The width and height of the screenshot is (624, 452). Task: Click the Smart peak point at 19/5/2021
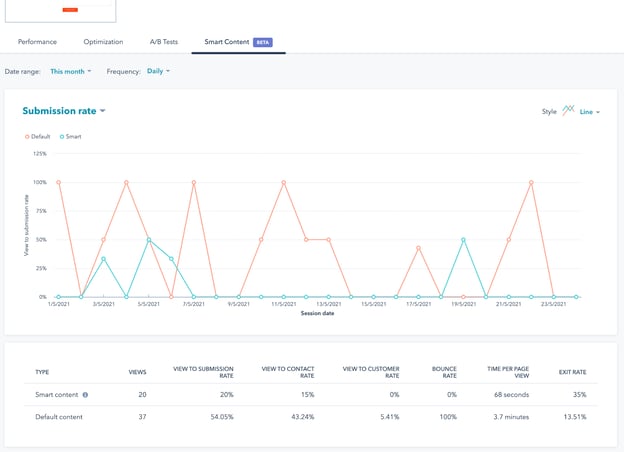coord(463,240)
